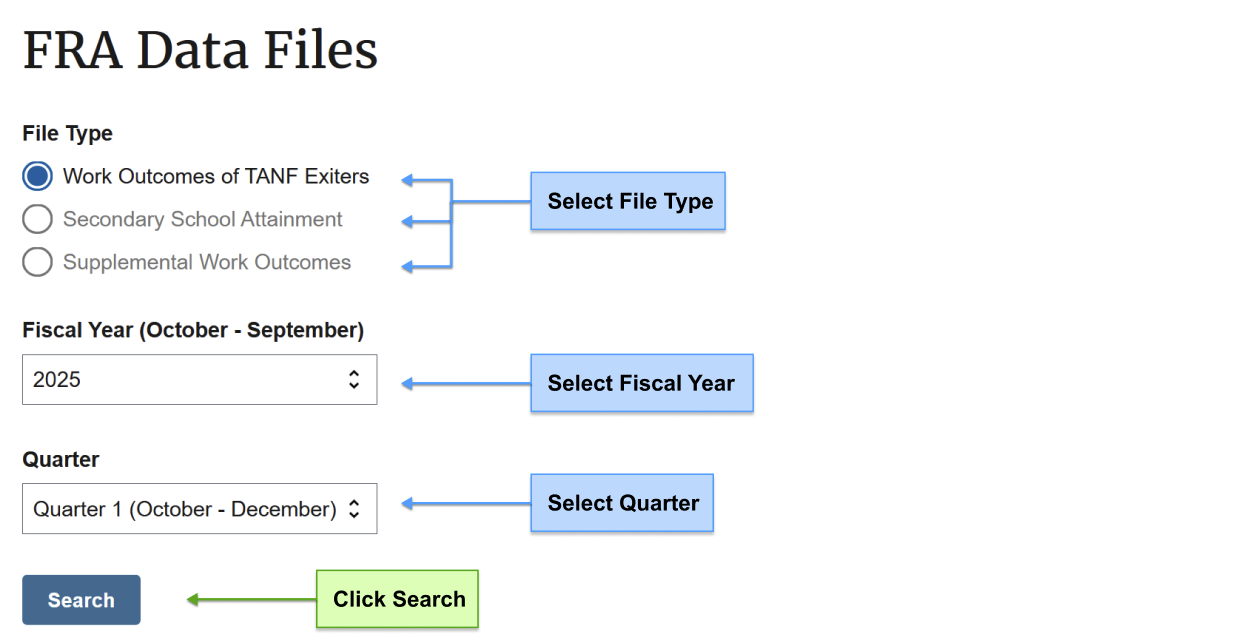Click the Select File Type callout box

click(x=628, y=201)
